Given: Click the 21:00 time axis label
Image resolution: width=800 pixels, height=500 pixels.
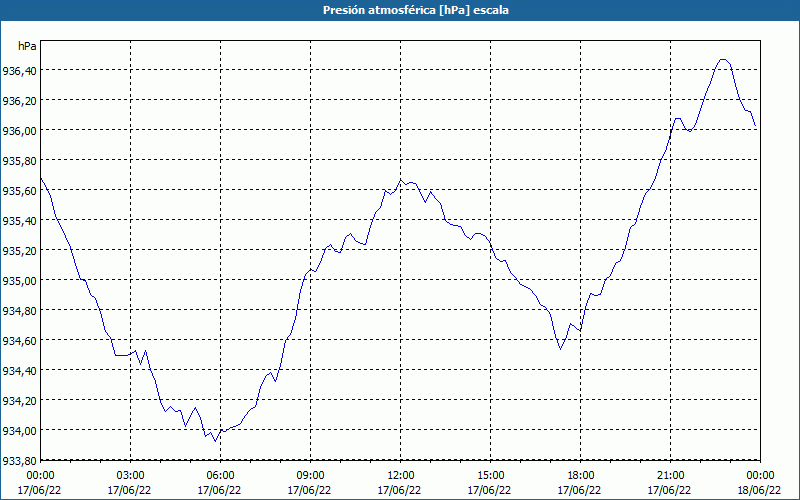Looking at the screenshot, I should tap(670, 476).
